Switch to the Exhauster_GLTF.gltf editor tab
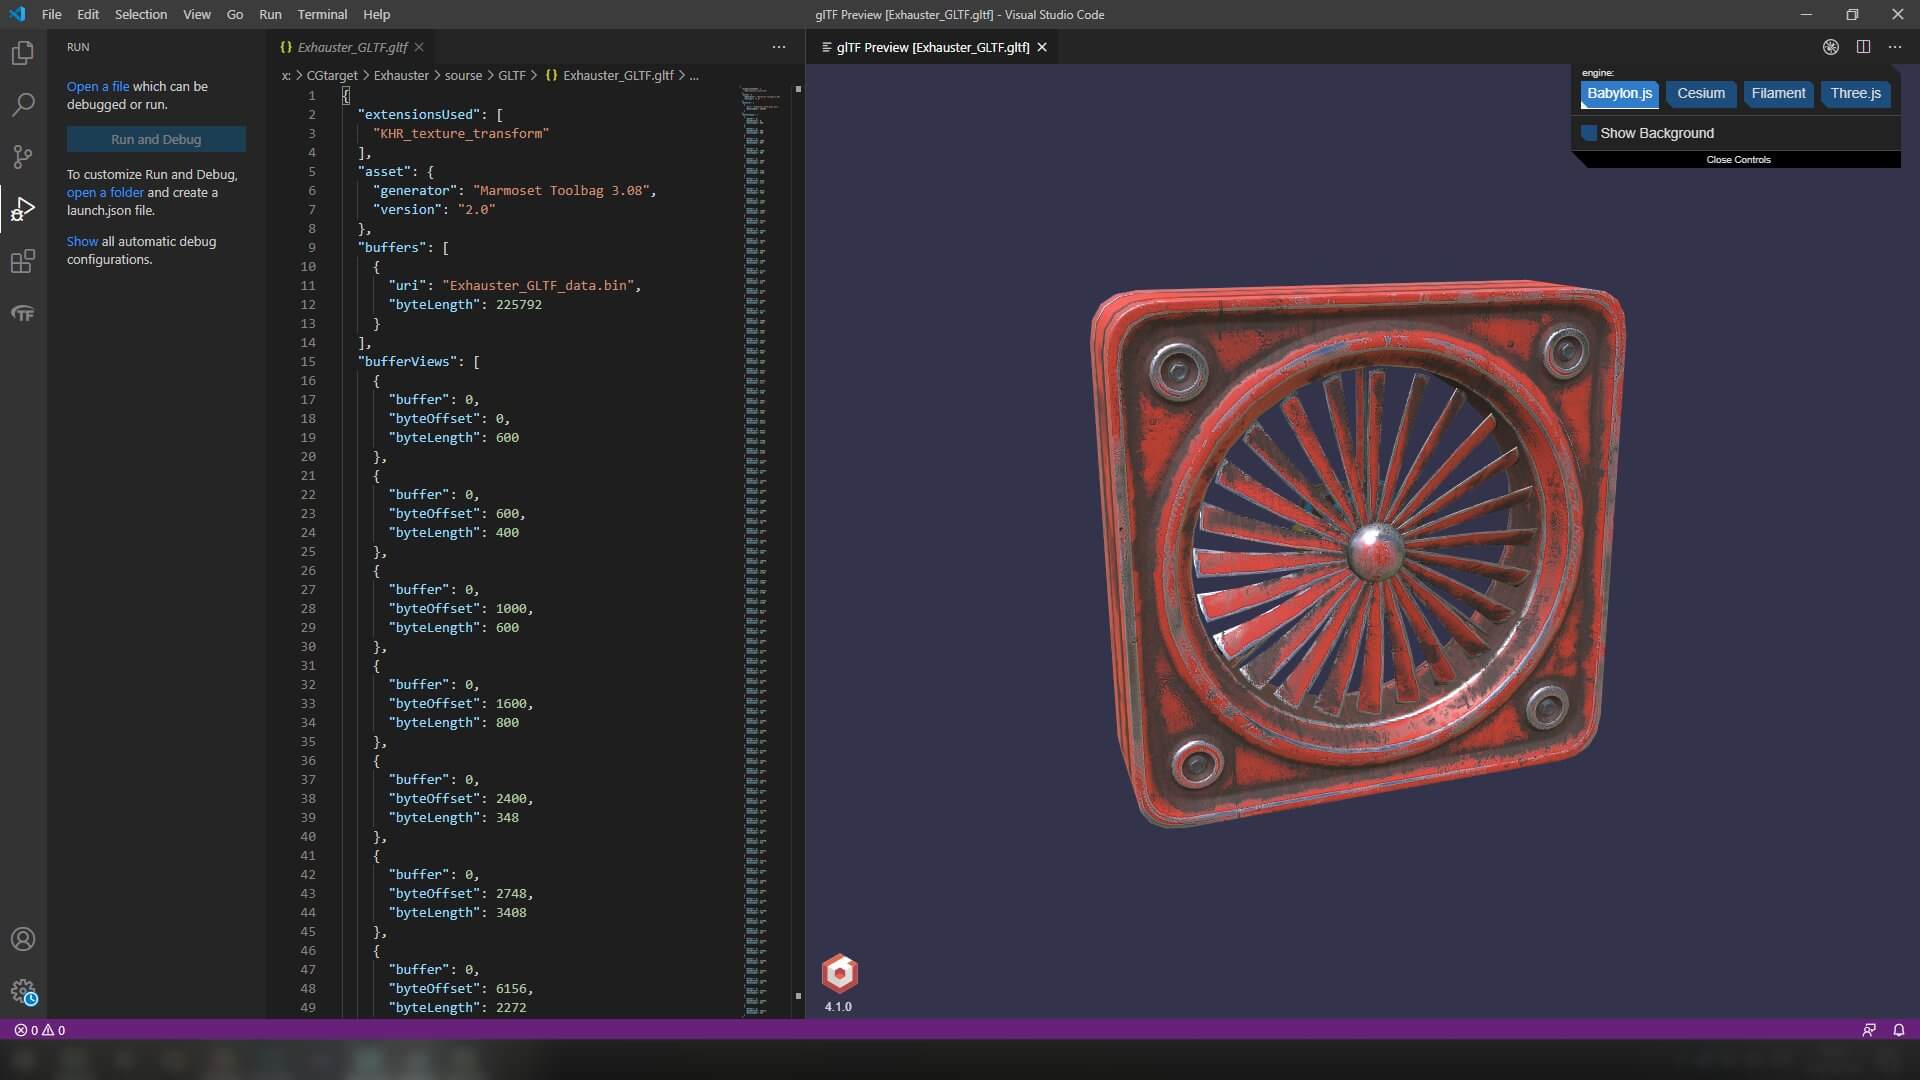 [352, 47]
